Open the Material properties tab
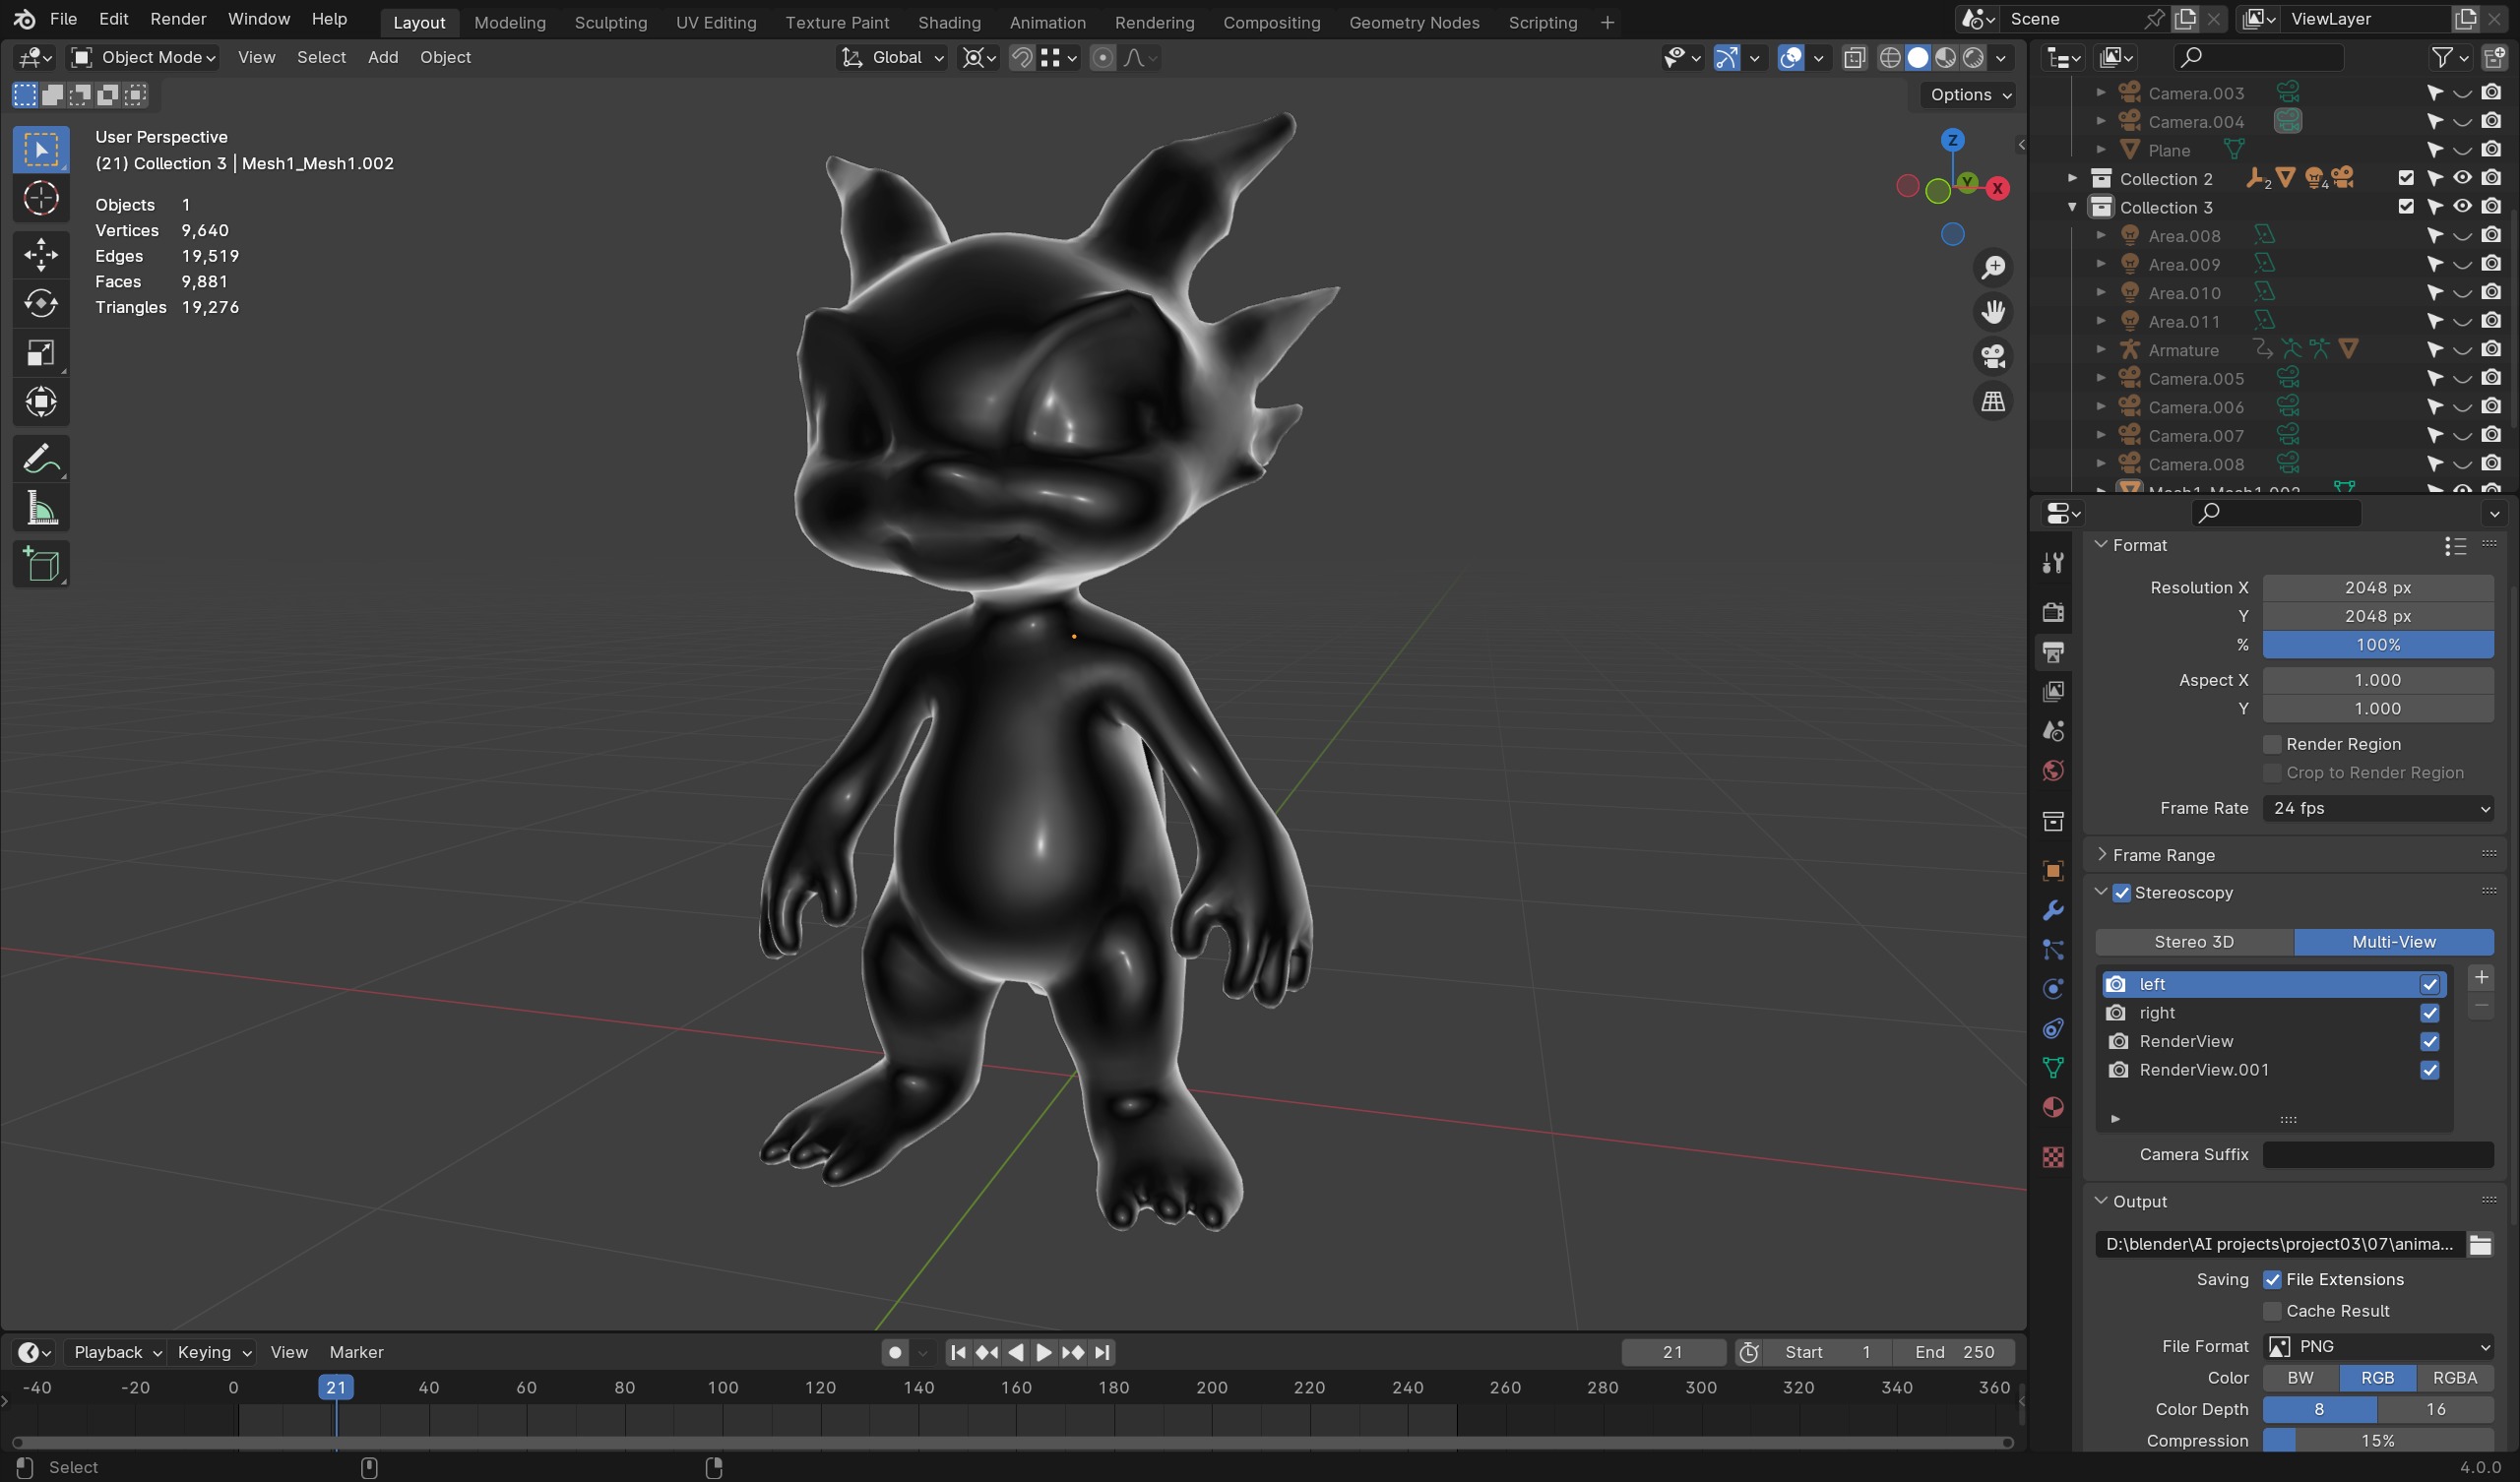This screenshot has width=2520, height=1482. [2053, 1107]
